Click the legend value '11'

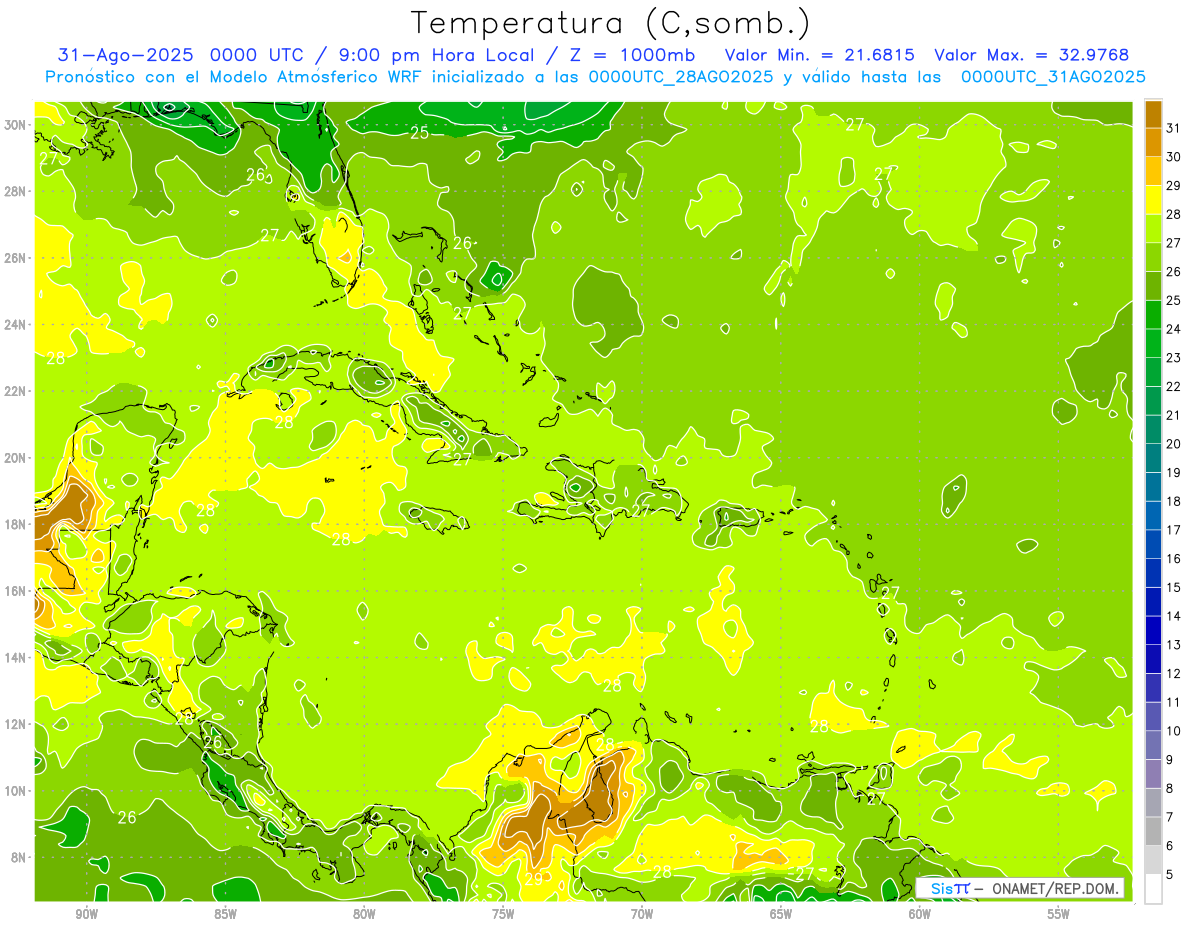pos(1174,702)
